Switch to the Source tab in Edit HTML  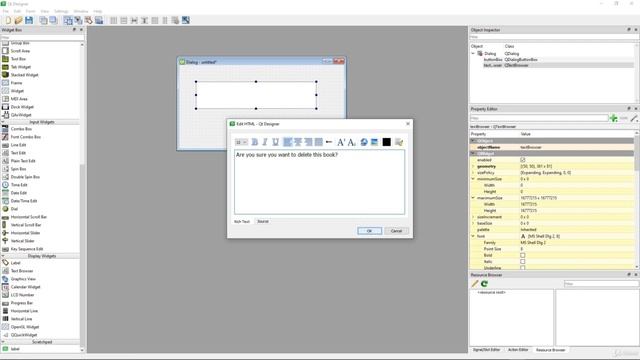263,221
